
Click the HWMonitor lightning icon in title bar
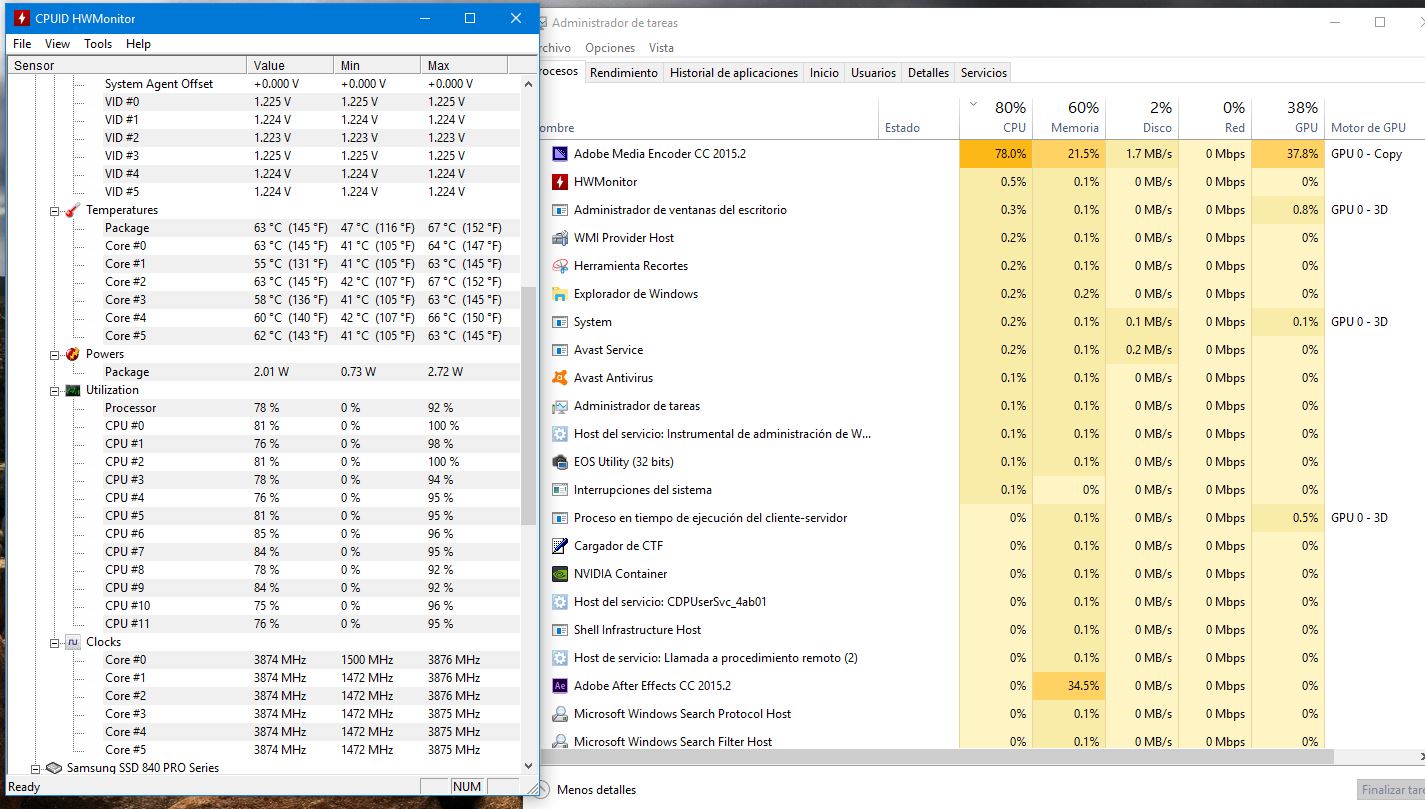pyautogui.click(x=21, y=18)
